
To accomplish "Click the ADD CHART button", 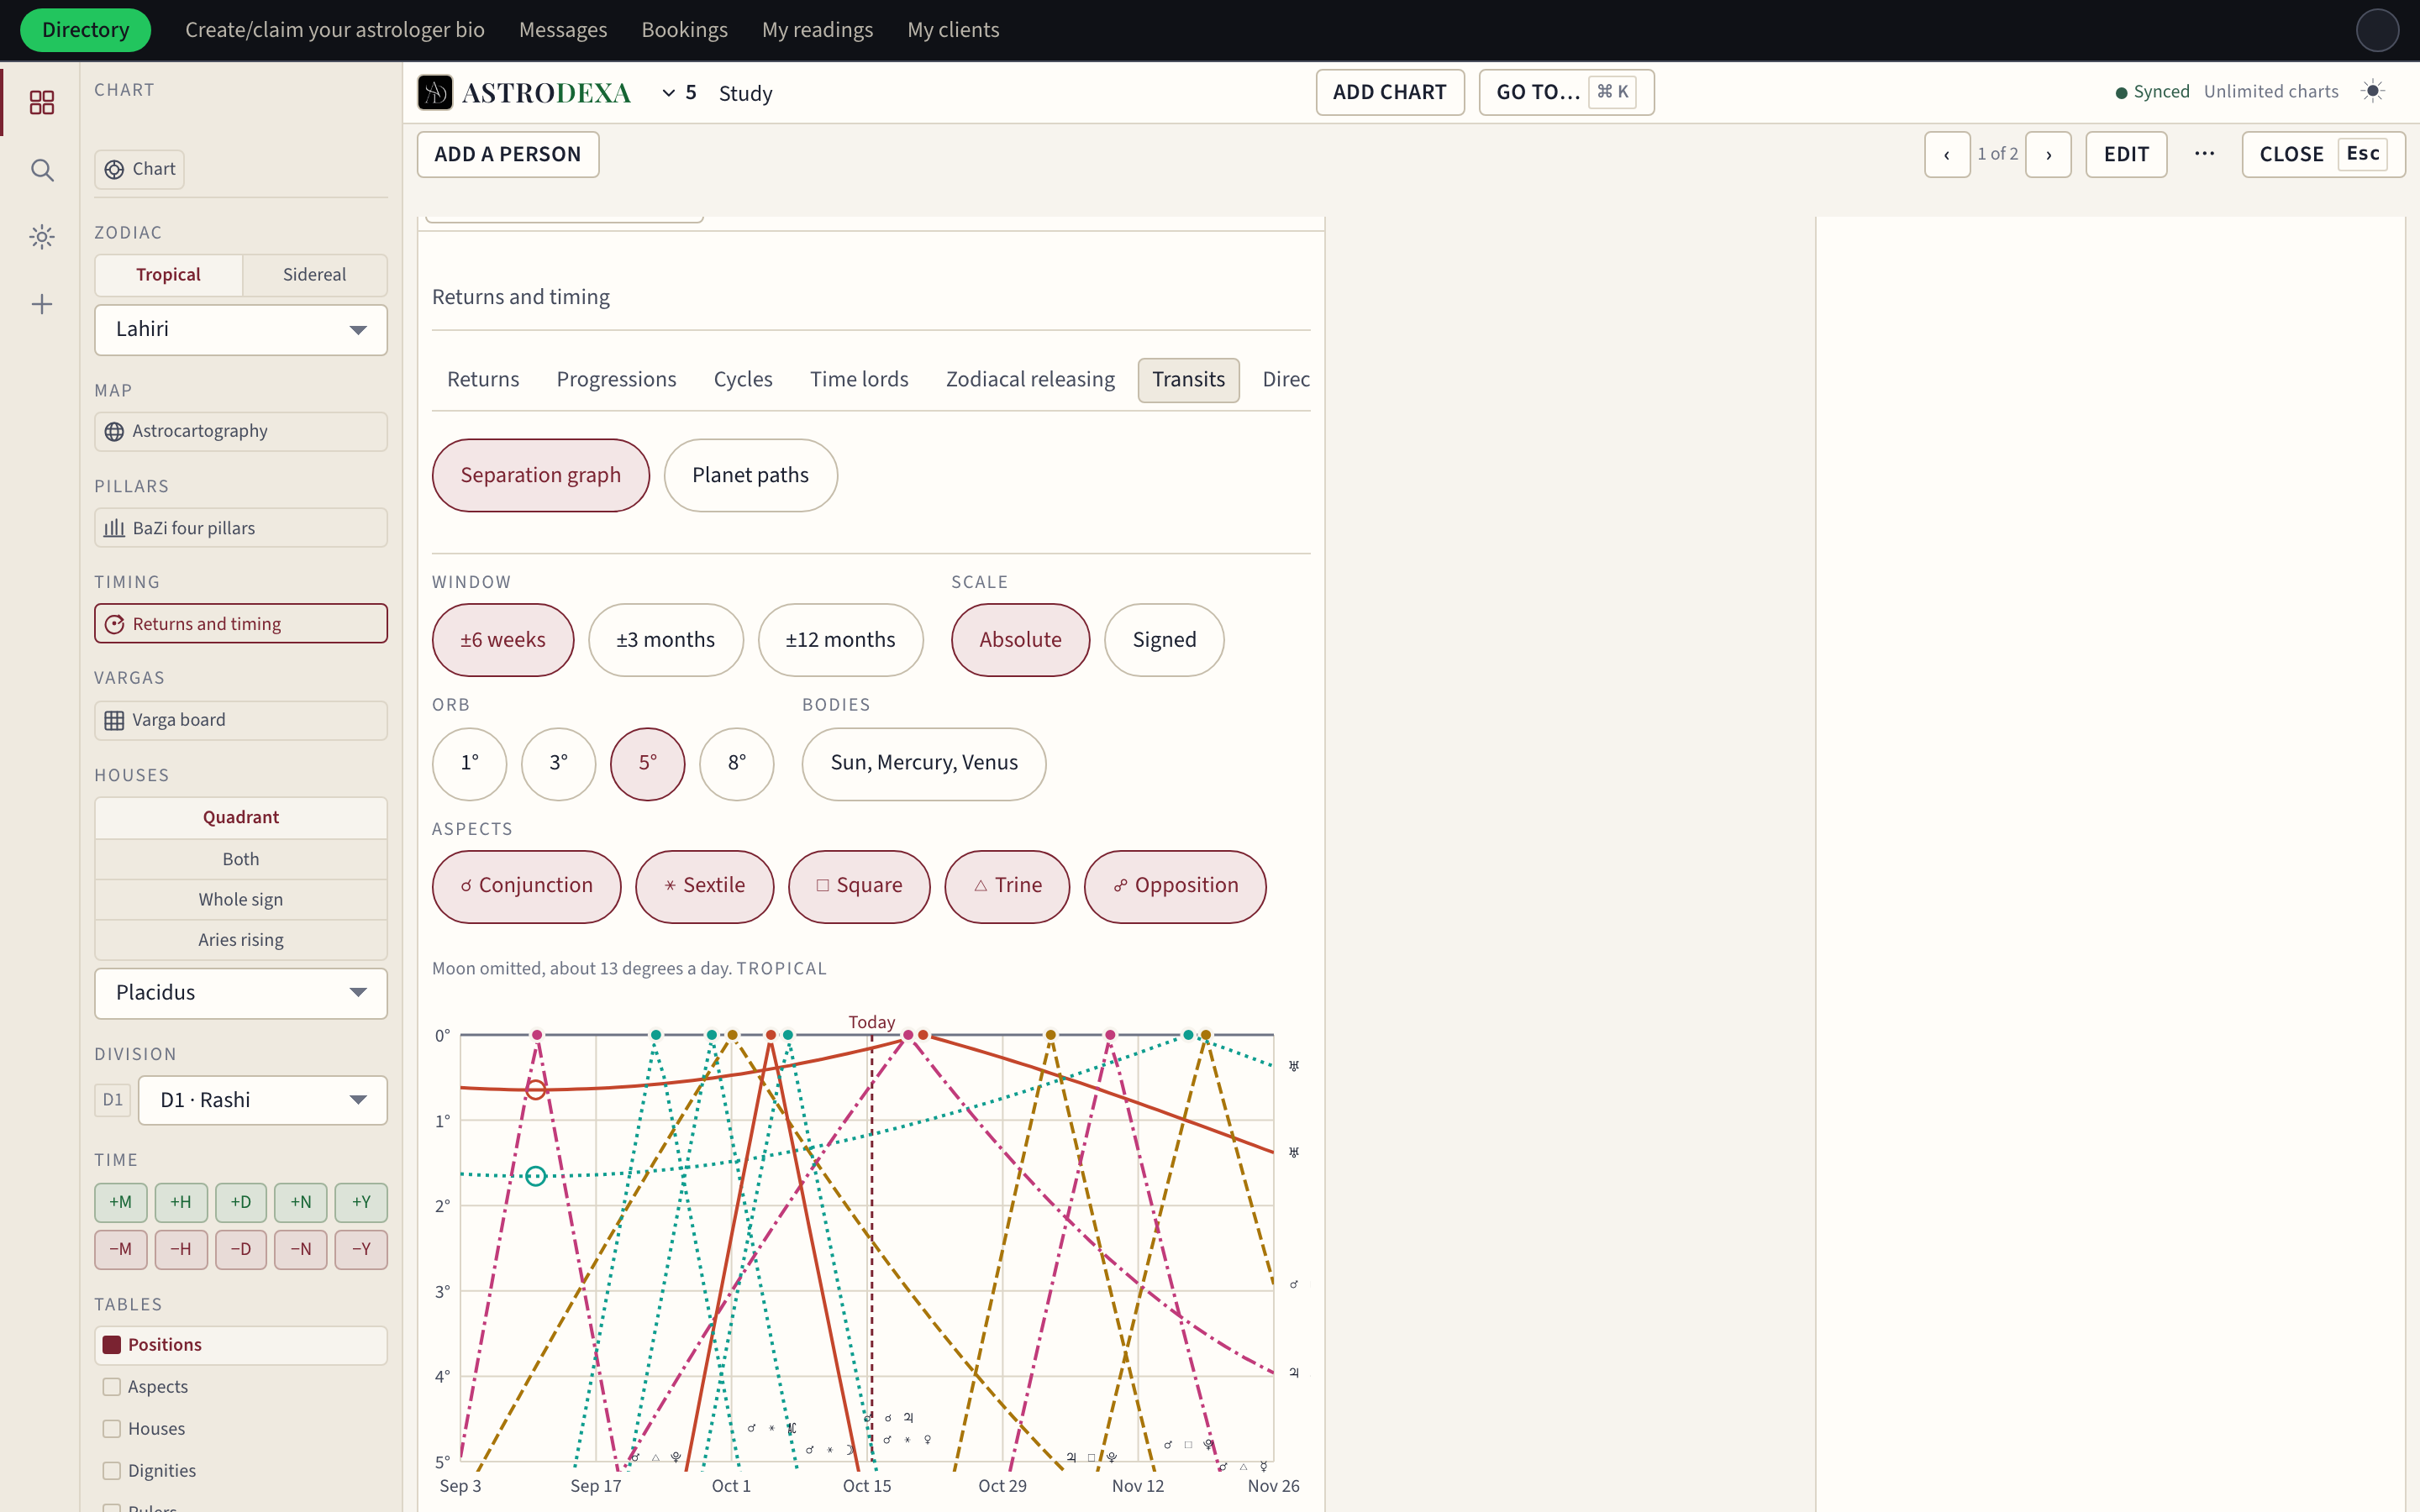I will click(1390, 92).
